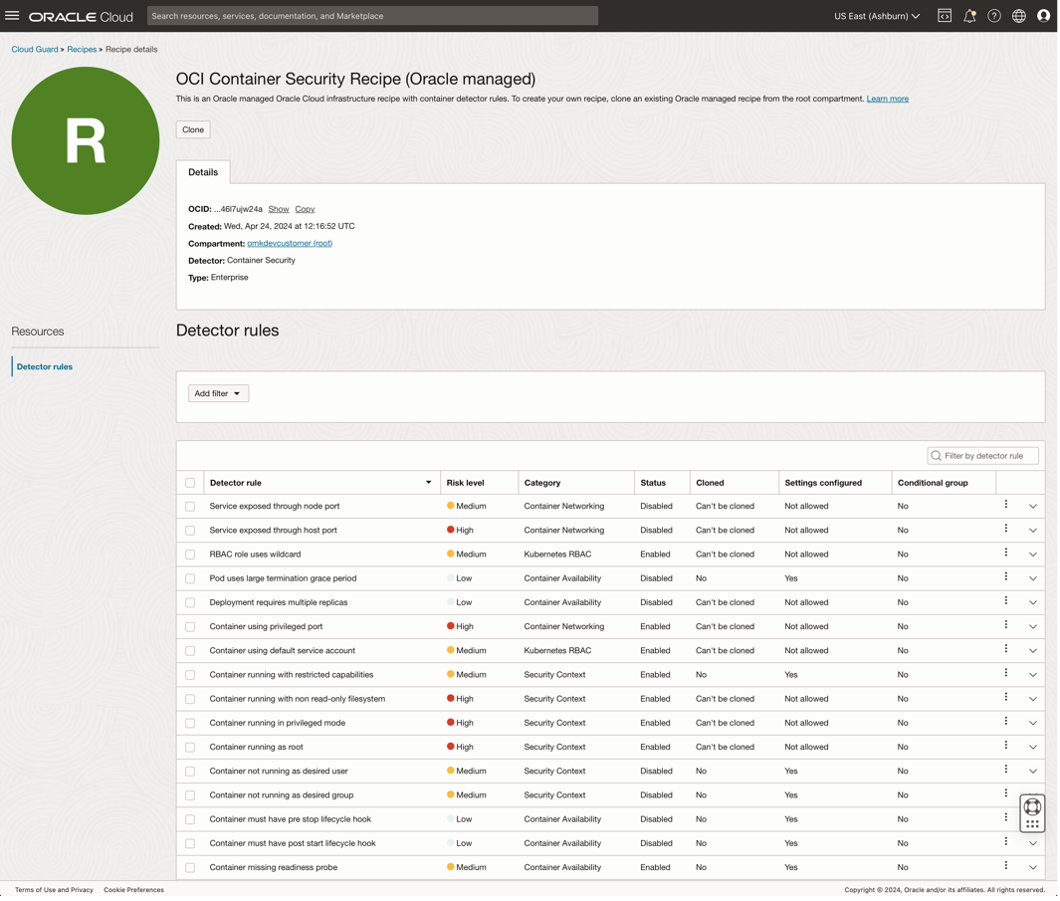Open the notifications bell
The height and width of the screenshot is (901, 1060).
(969, 15)
